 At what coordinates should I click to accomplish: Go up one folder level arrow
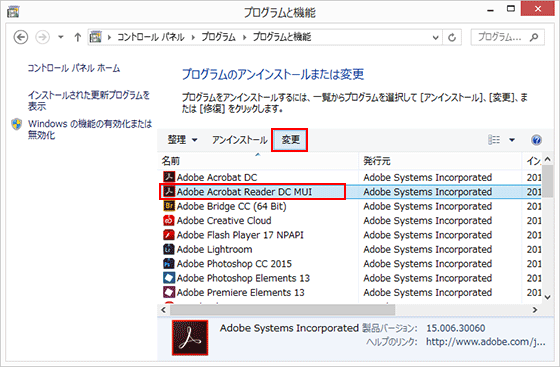[78, 37]
